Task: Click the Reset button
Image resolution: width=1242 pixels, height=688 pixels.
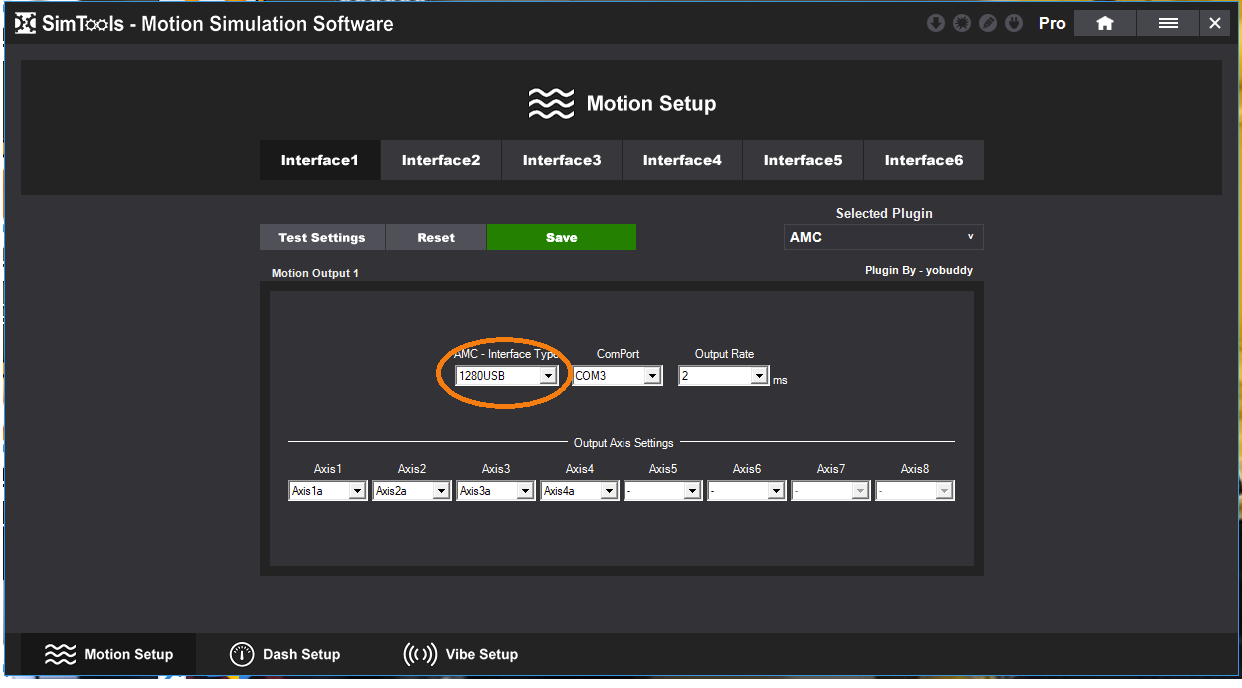Action: [x=436, y=238]
